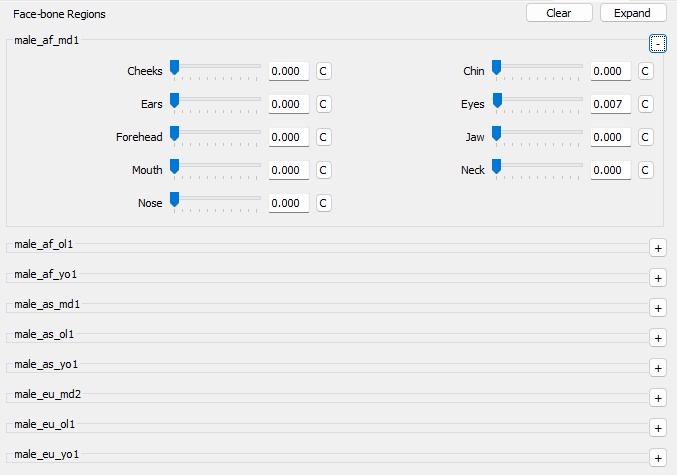Click the Neck value input field
Screen dimensions: 677x475
(610, 170)
